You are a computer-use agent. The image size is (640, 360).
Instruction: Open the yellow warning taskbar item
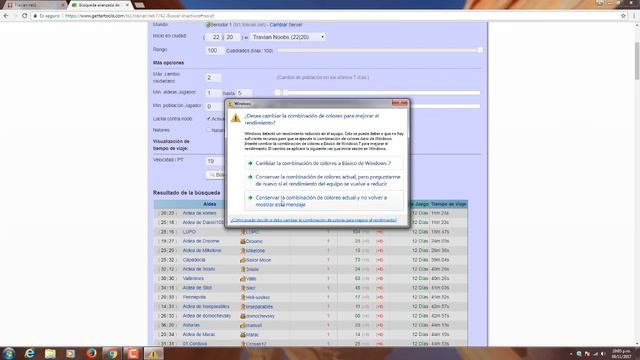(x=153, y=354)
